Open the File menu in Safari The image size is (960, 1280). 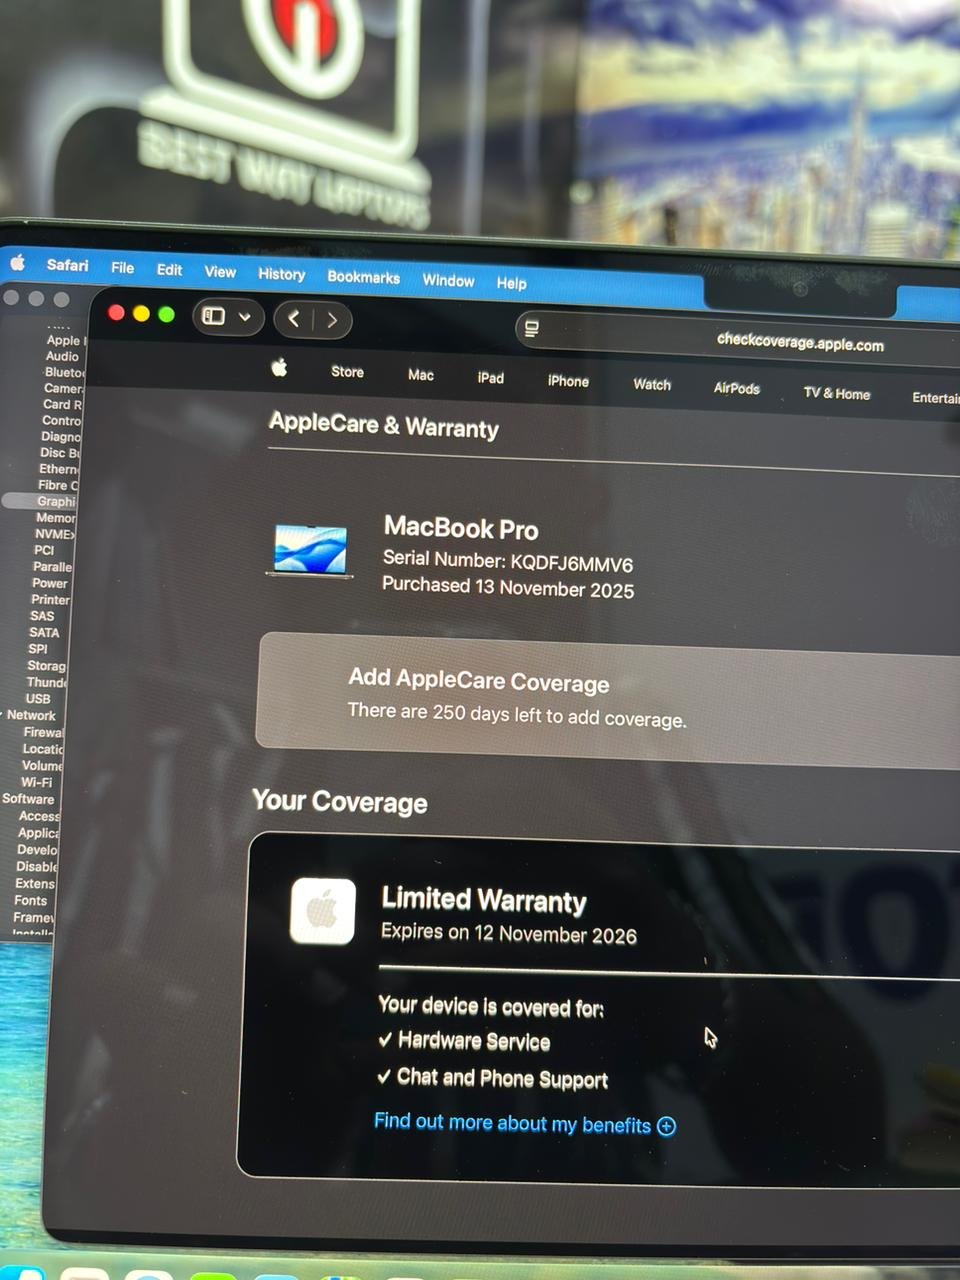[122, 268]
